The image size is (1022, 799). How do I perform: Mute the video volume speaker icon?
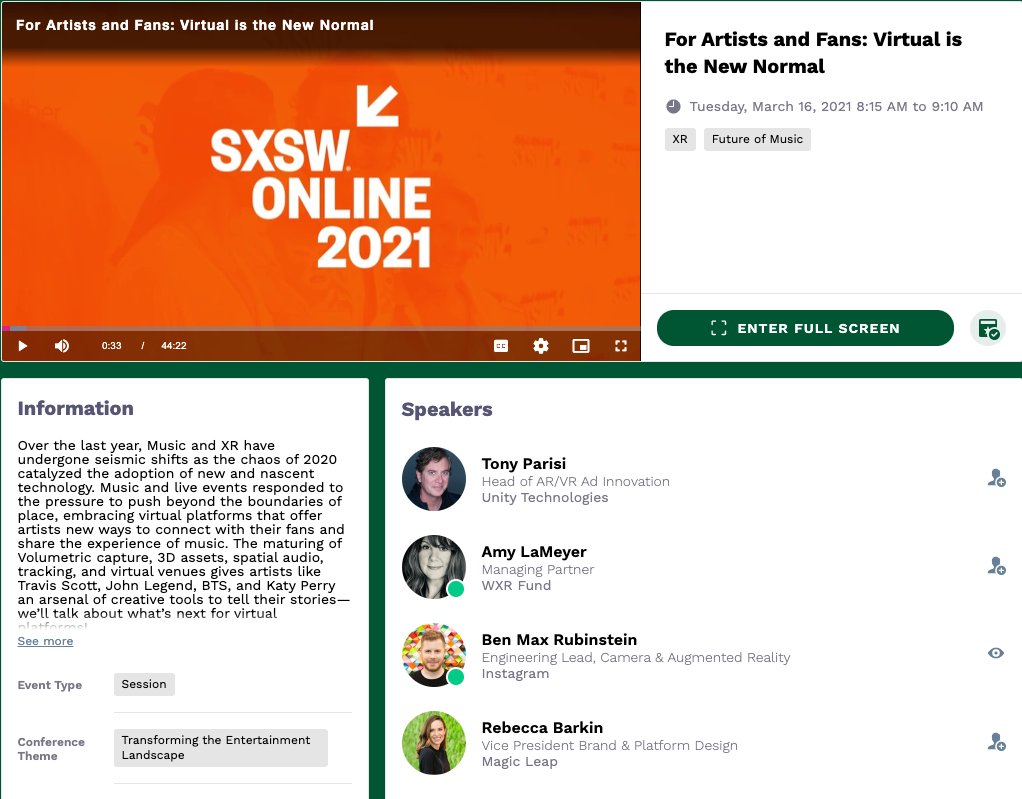pos(62,346)
